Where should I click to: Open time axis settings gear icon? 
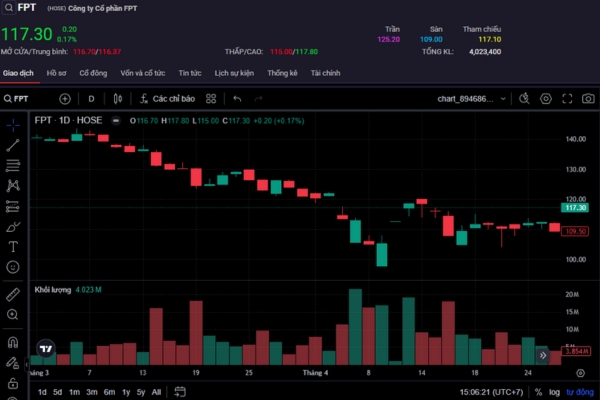click(580, 373)
